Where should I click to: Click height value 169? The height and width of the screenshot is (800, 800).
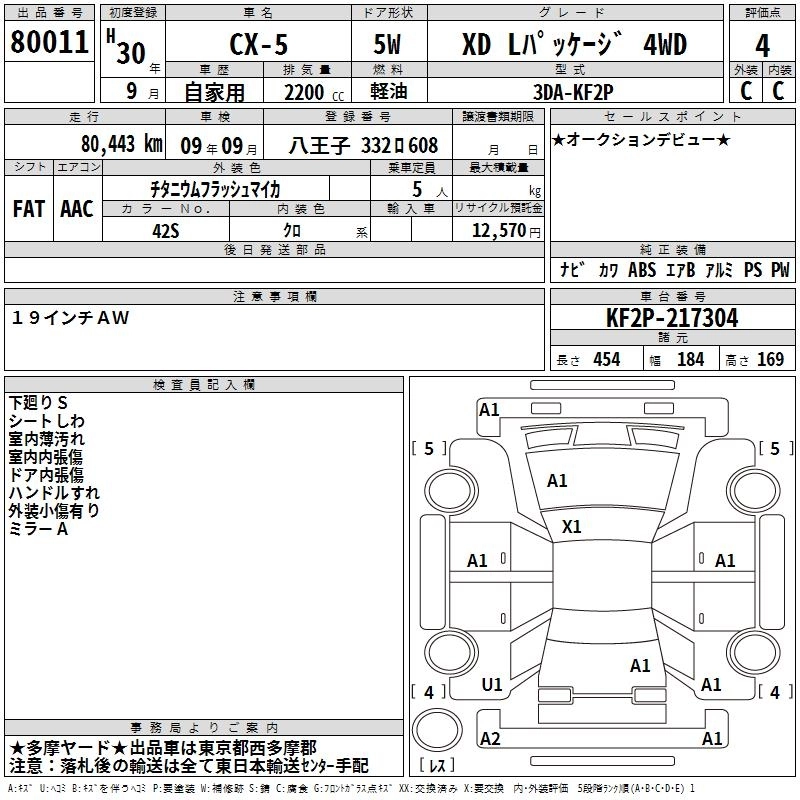770,359
